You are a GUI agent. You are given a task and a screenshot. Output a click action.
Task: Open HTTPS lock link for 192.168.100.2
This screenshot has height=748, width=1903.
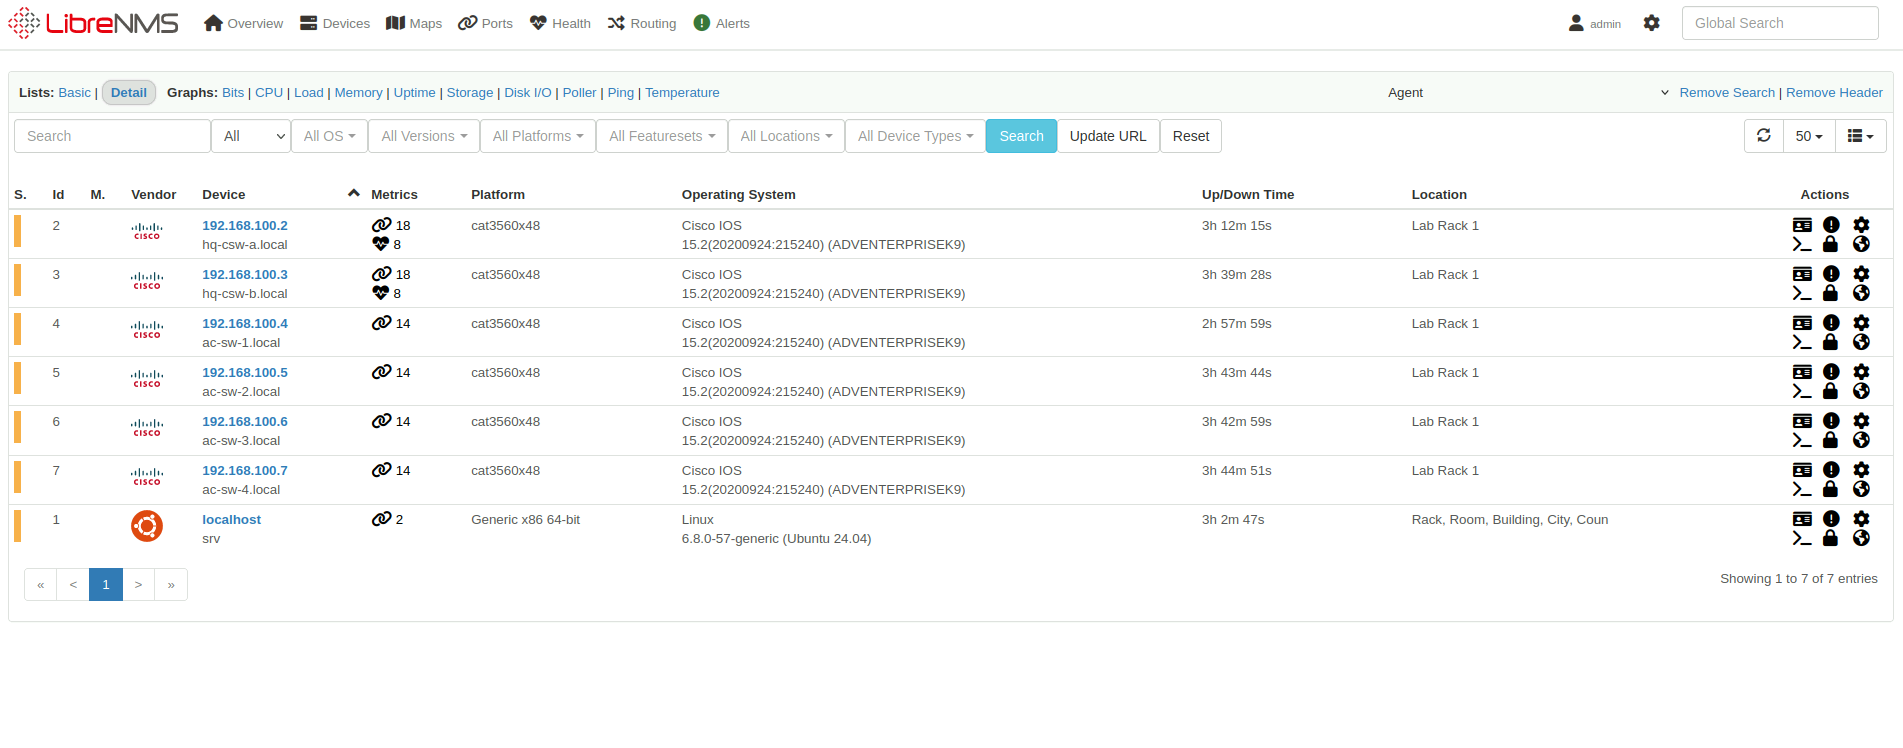point(1830,244)
